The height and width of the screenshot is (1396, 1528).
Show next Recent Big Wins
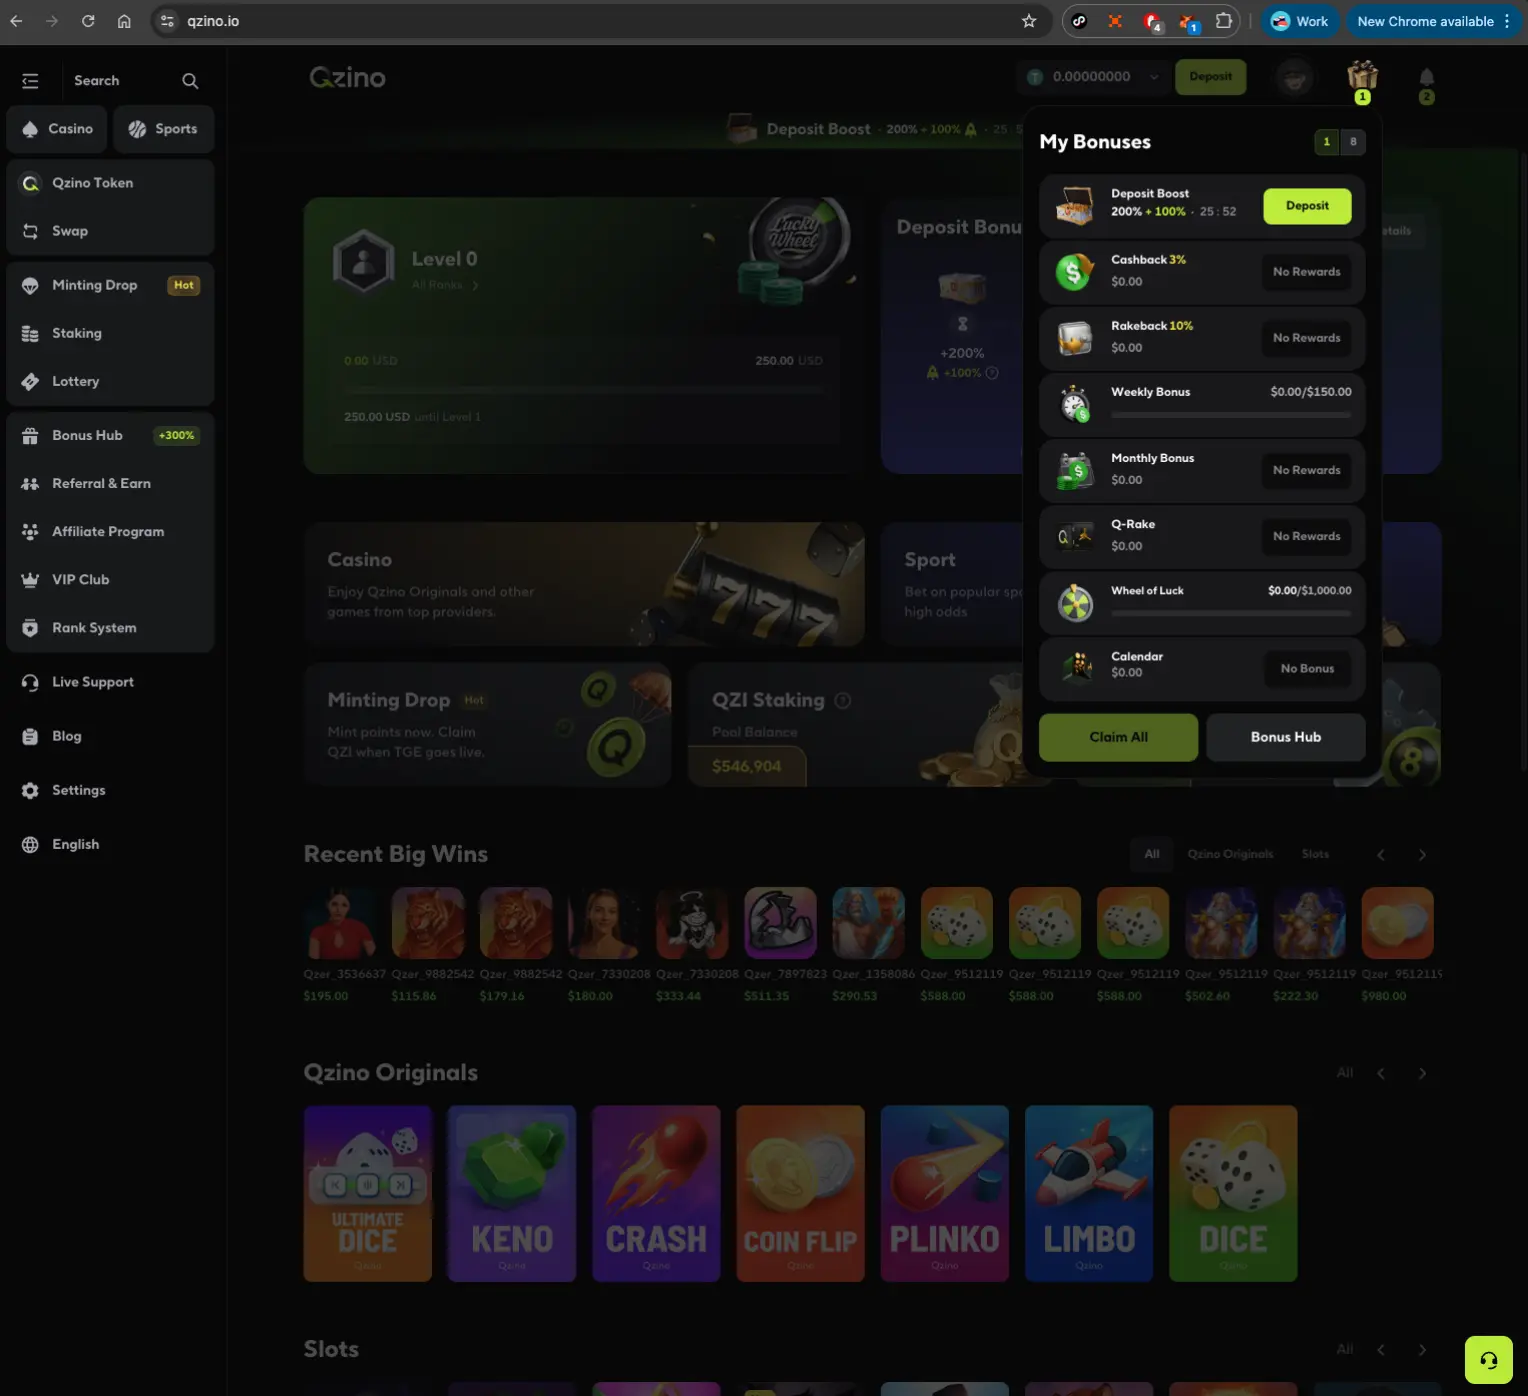[1422, 855]
